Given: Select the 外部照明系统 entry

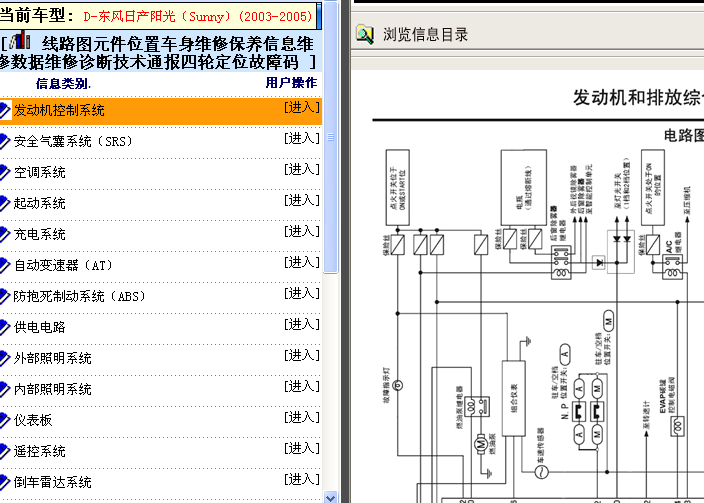Looking at the screenshot, I should (53, 358).
